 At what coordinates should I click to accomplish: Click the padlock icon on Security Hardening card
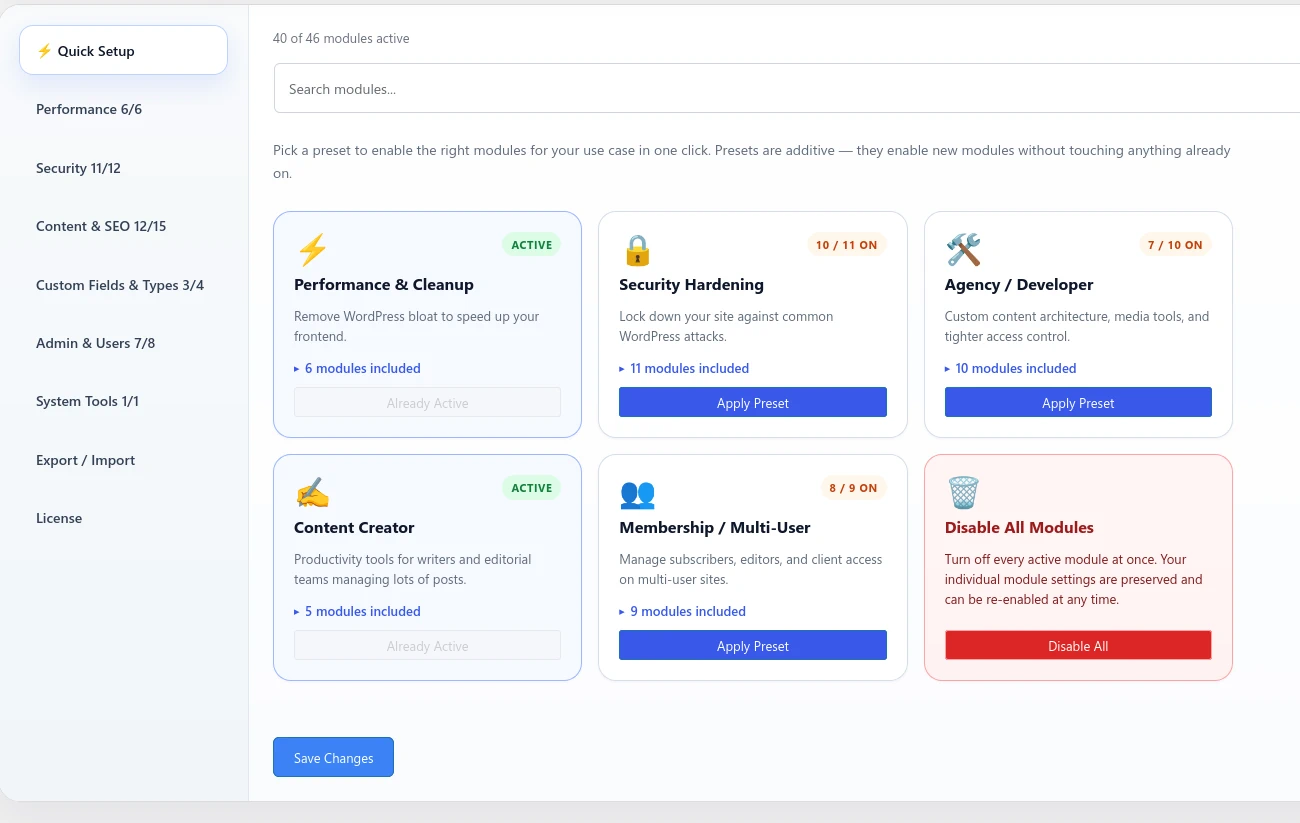tap(637, 249)
